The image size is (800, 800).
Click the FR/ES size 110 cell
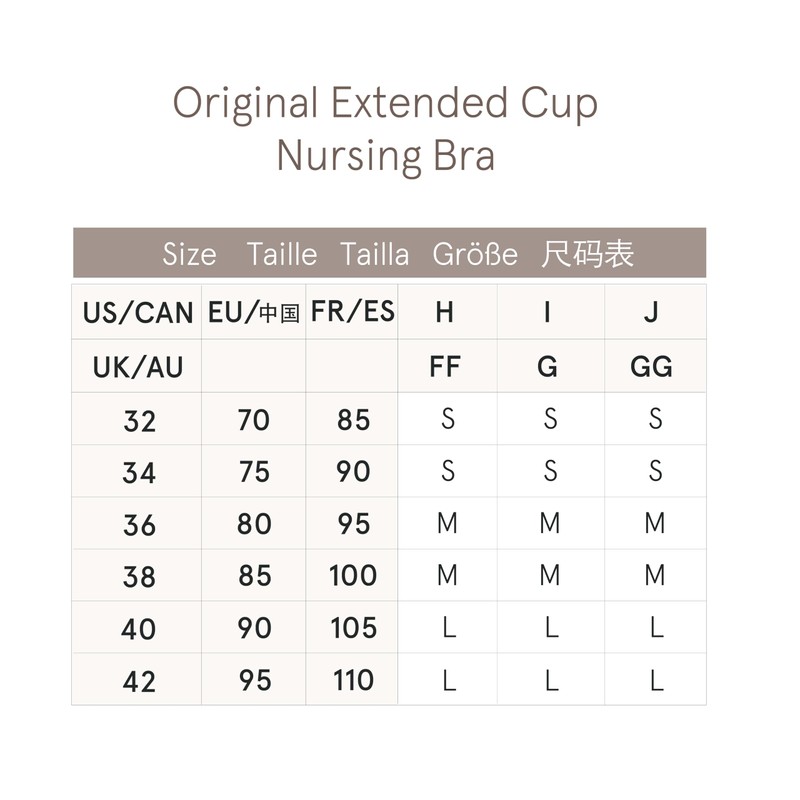pos(353,681)
